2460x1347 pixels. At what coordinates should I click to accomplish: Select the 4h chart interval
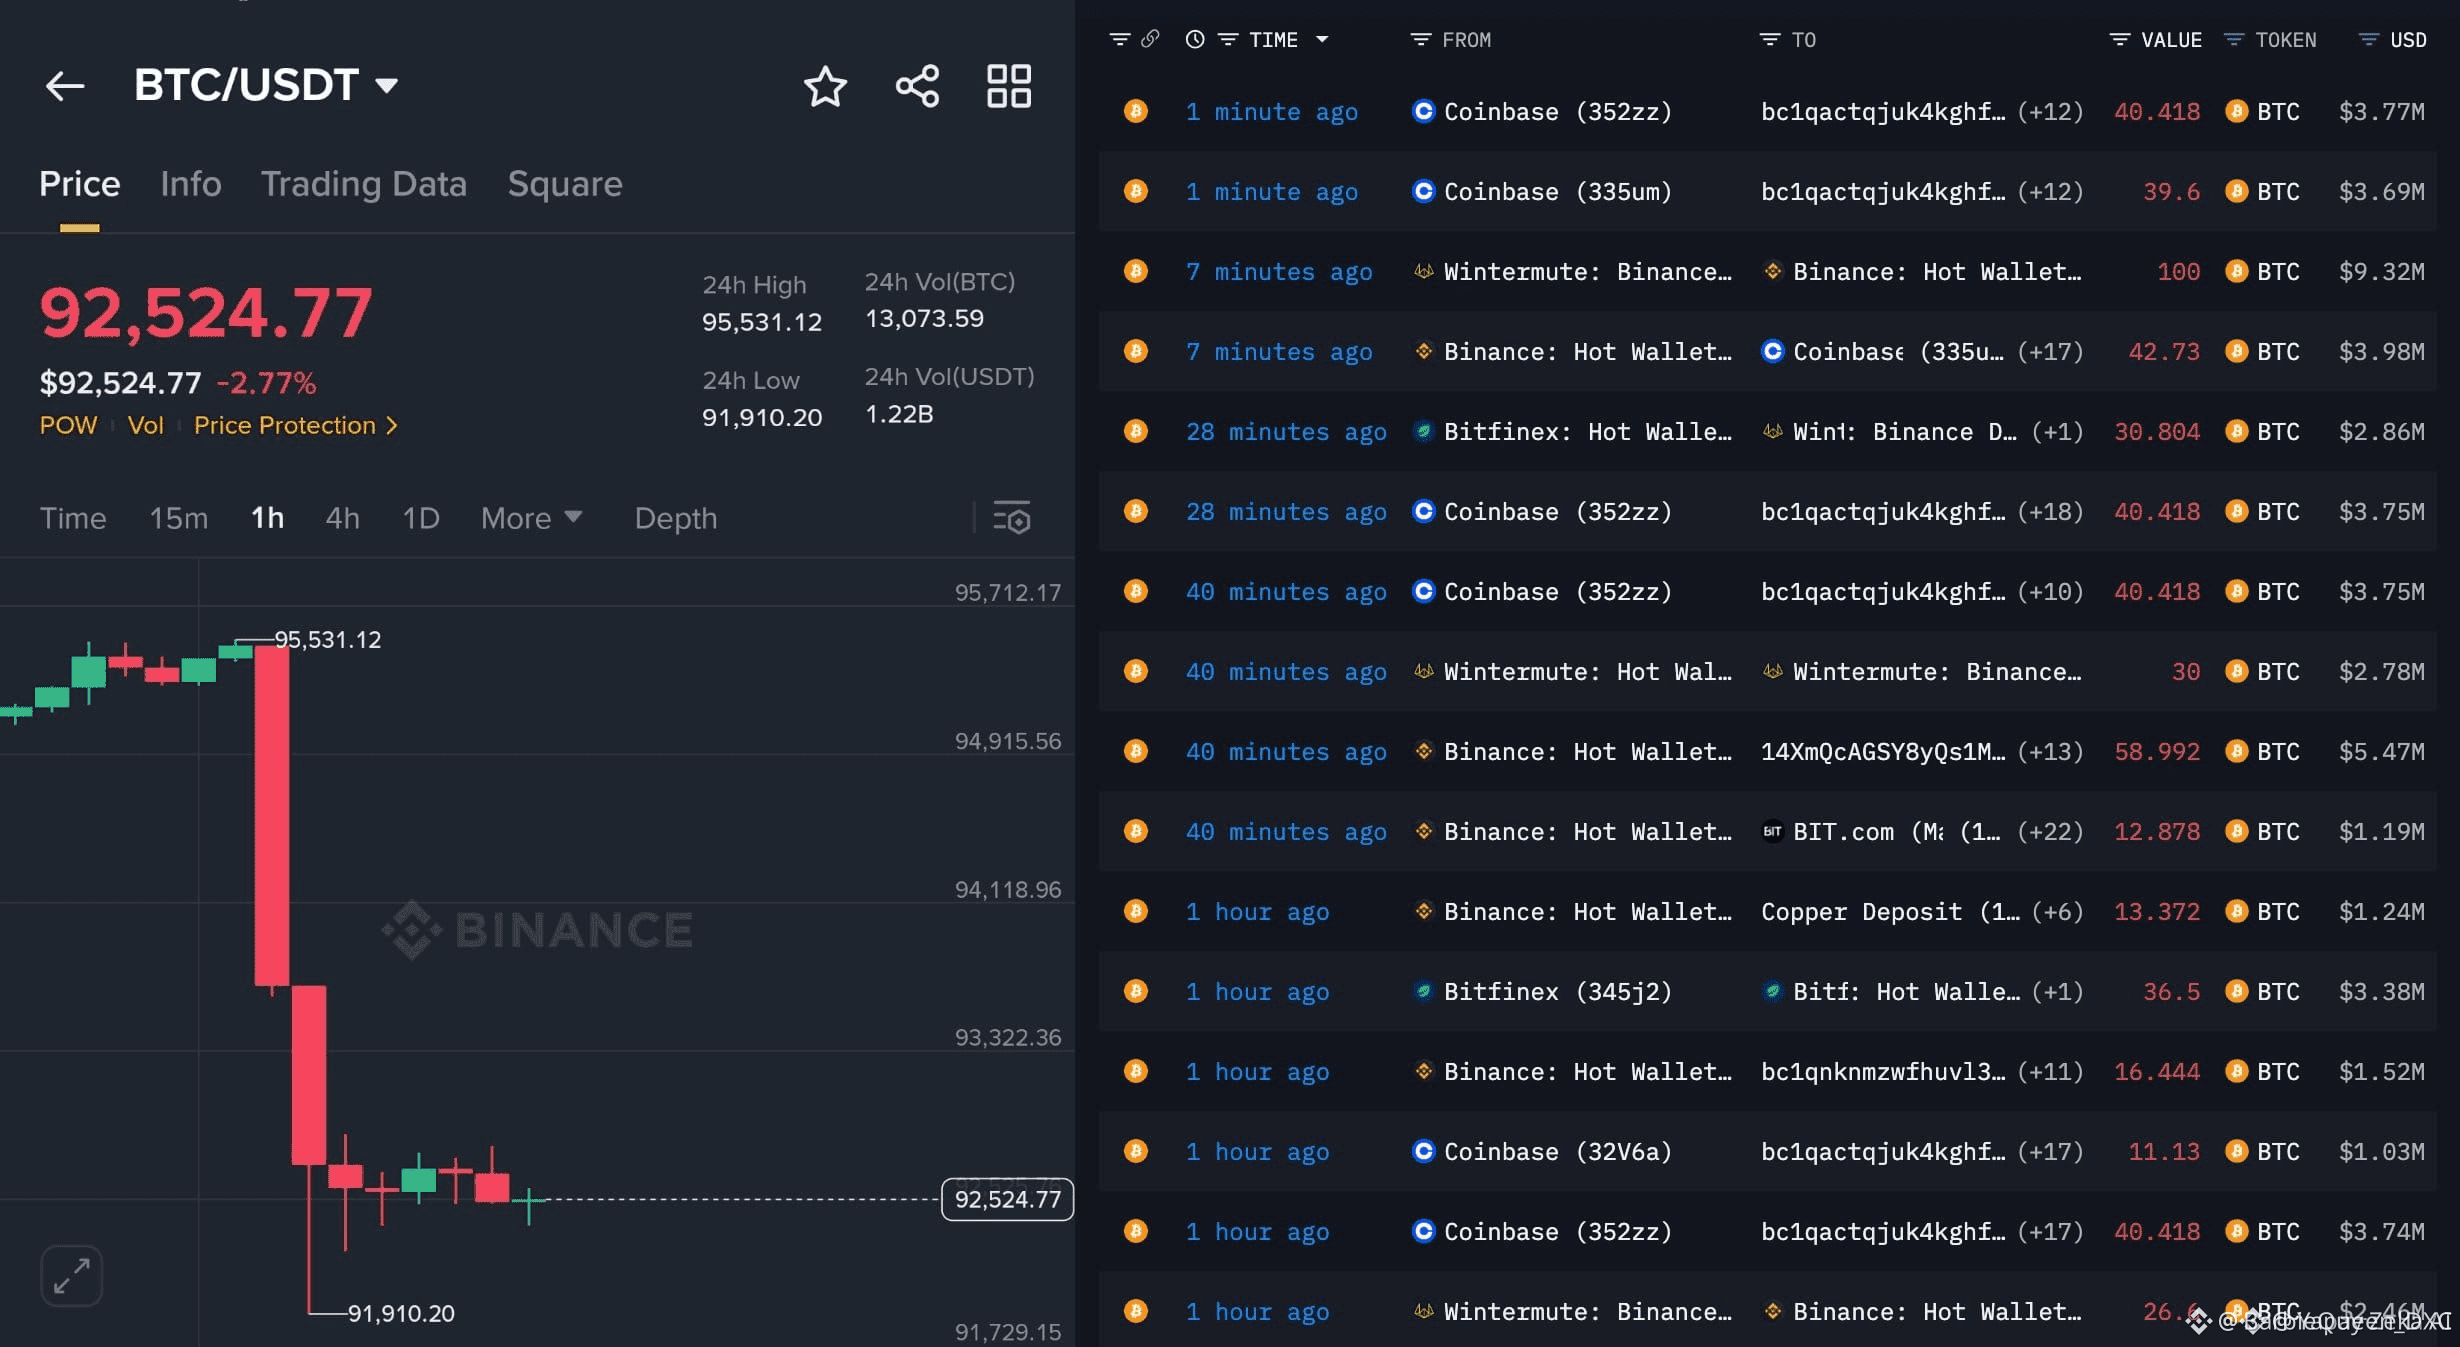click(342, 518)
